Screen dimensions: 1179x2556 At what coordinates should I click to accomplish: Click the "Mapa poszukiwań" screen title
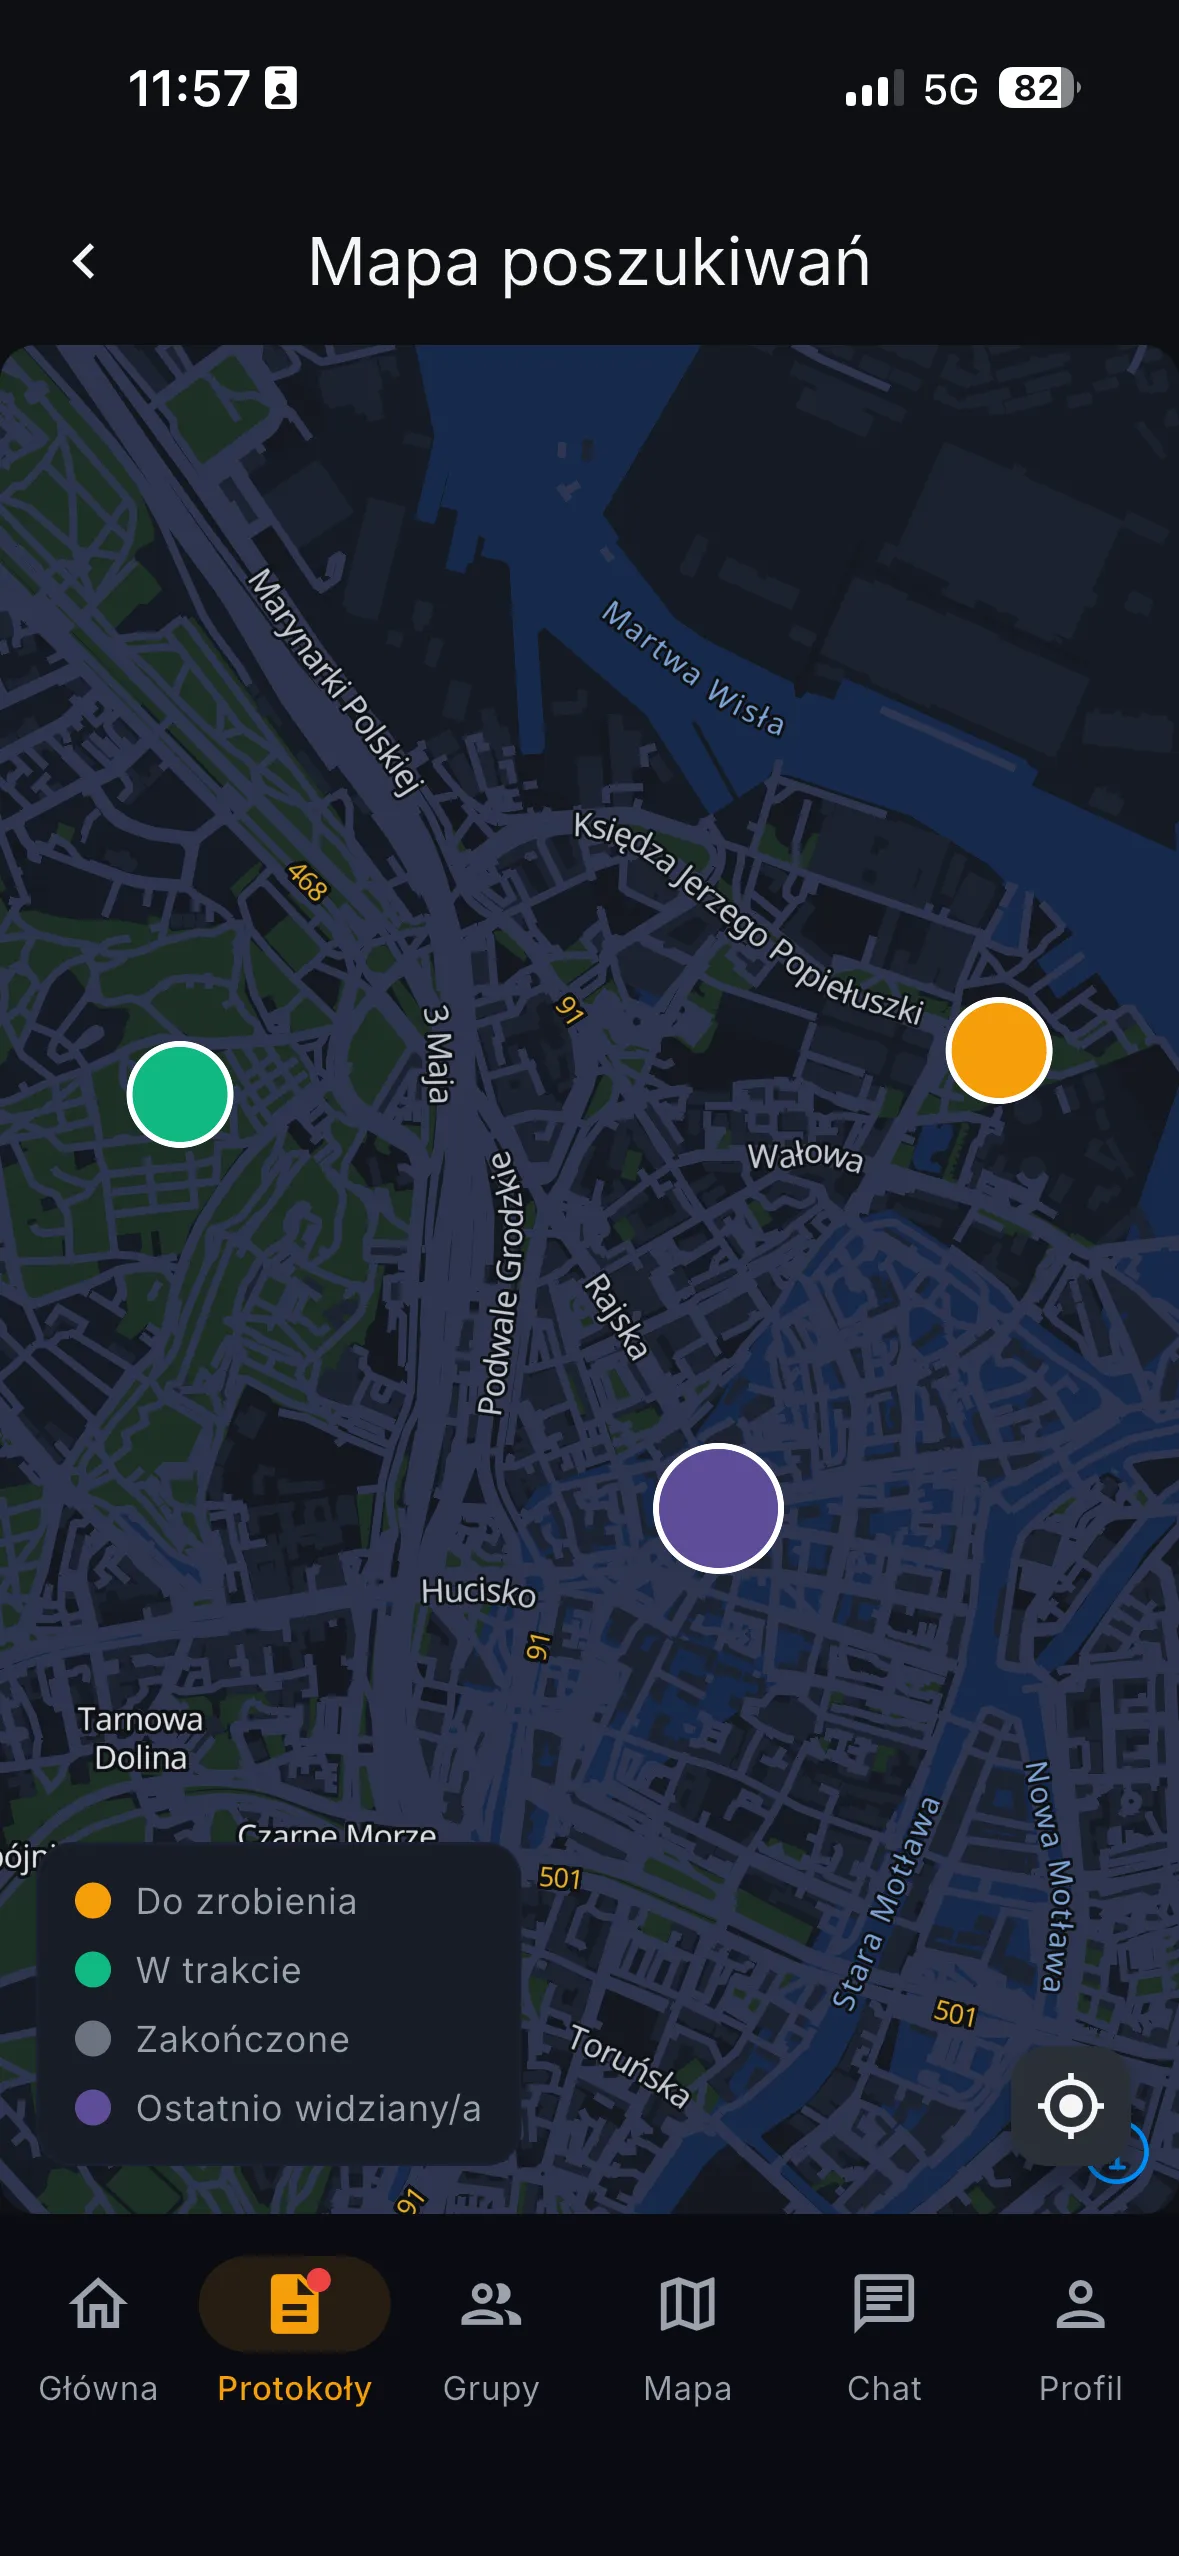(x=589, y=262)
